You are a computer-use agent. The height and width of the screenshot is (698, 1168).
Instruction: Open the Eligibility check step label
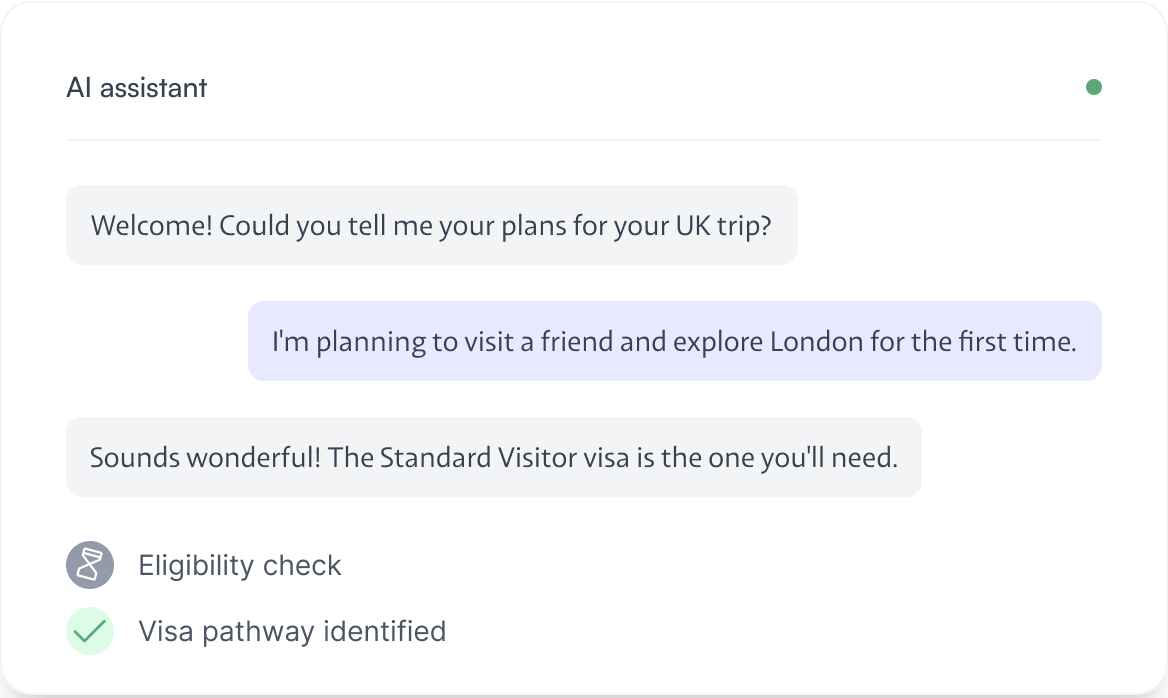pyautogui.click(x=240, y=565)
